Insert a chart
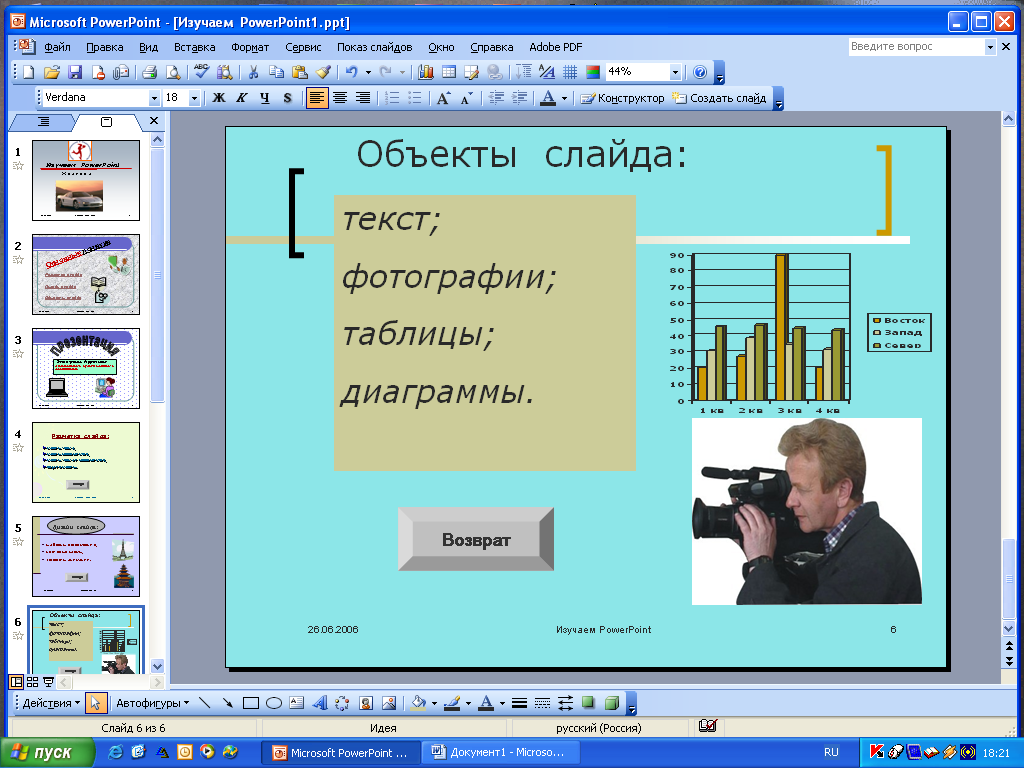 click(x=426, y=72)
